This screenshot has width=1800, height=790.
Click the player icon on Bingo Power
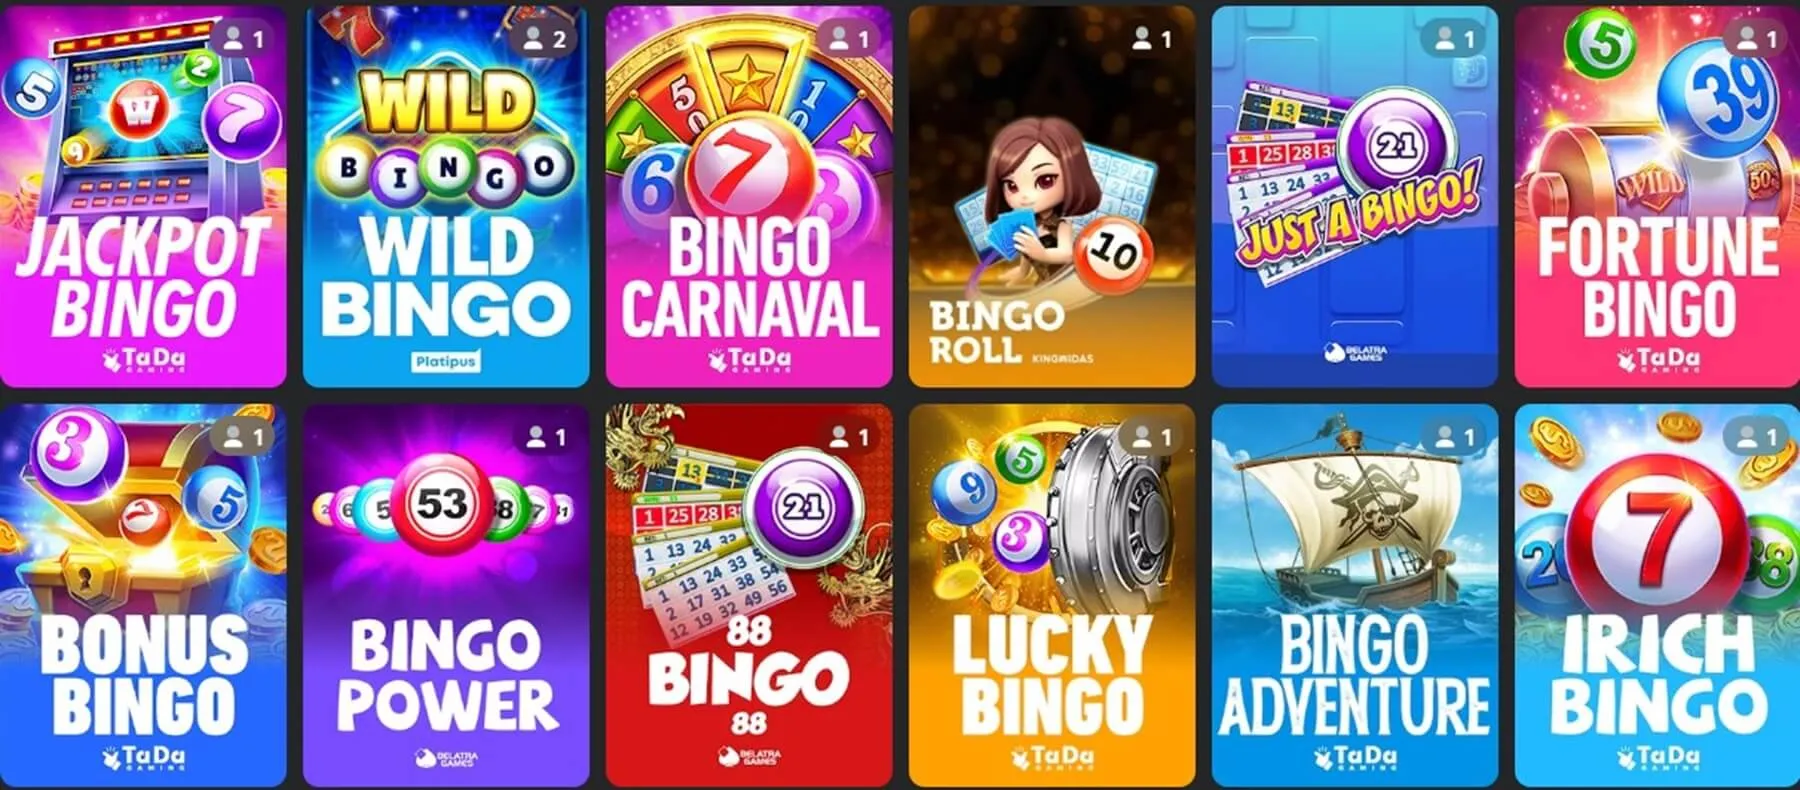pyautogui.click(x=536, y=437)
